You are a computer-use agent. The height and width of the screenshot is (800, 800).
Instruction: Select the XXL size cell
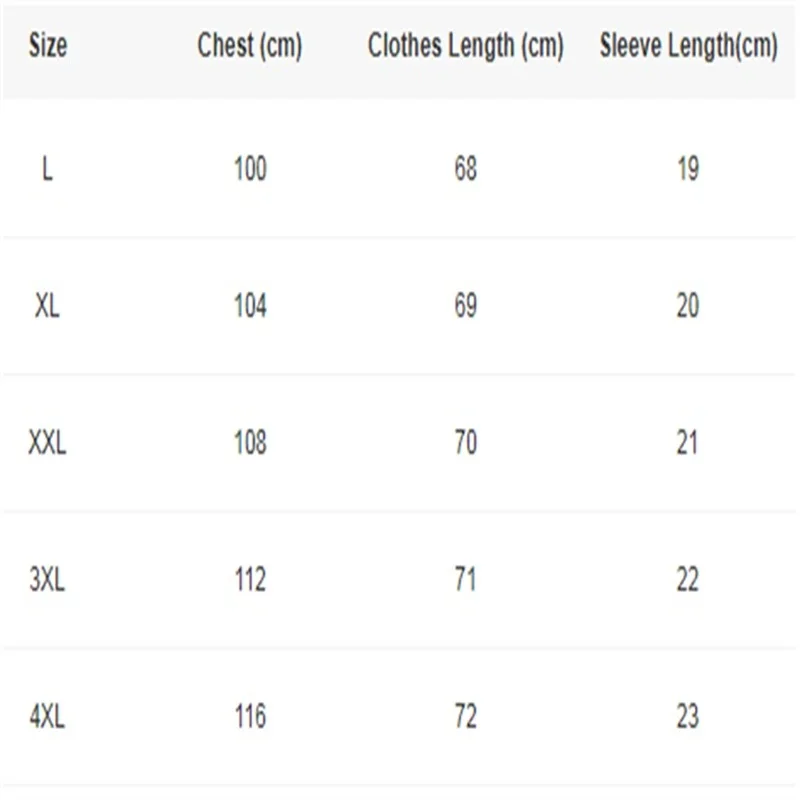(47, 442)
